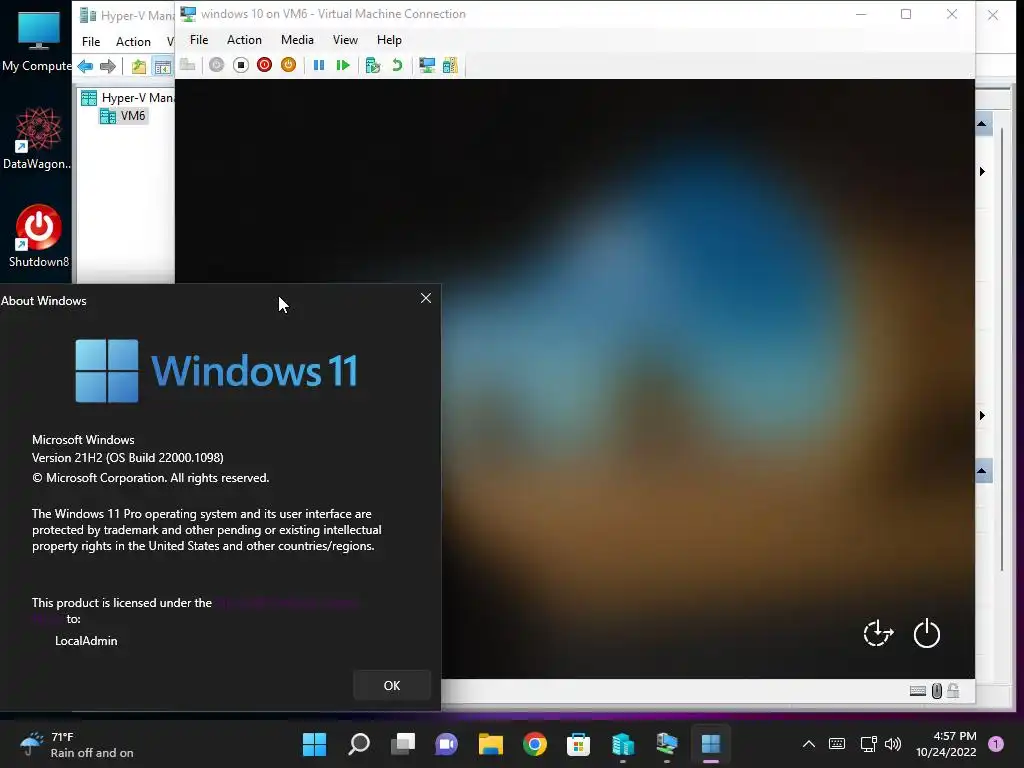This screenshot has height=768, width=1024.
Task: Close the About Windows dialog
Action: pyautogui.click(x=426, y=298)
